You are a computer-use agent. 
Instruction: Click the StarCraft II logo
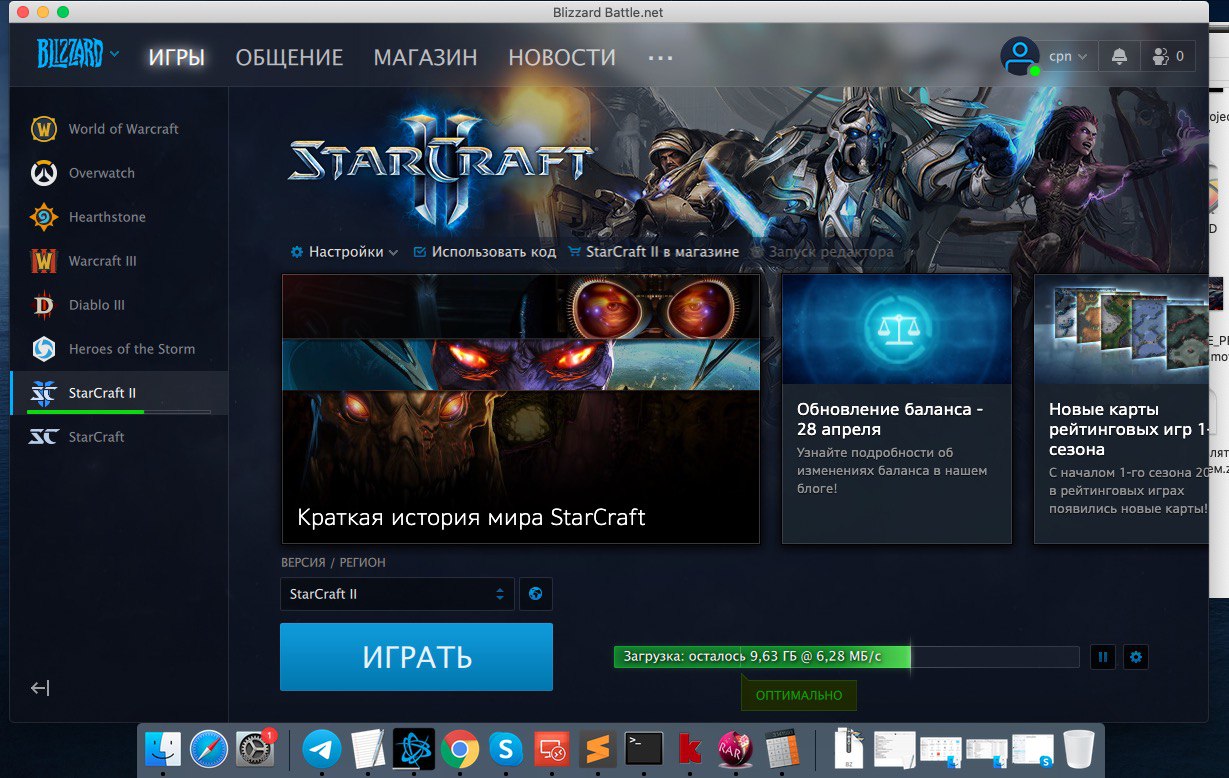tap(441, 165)
